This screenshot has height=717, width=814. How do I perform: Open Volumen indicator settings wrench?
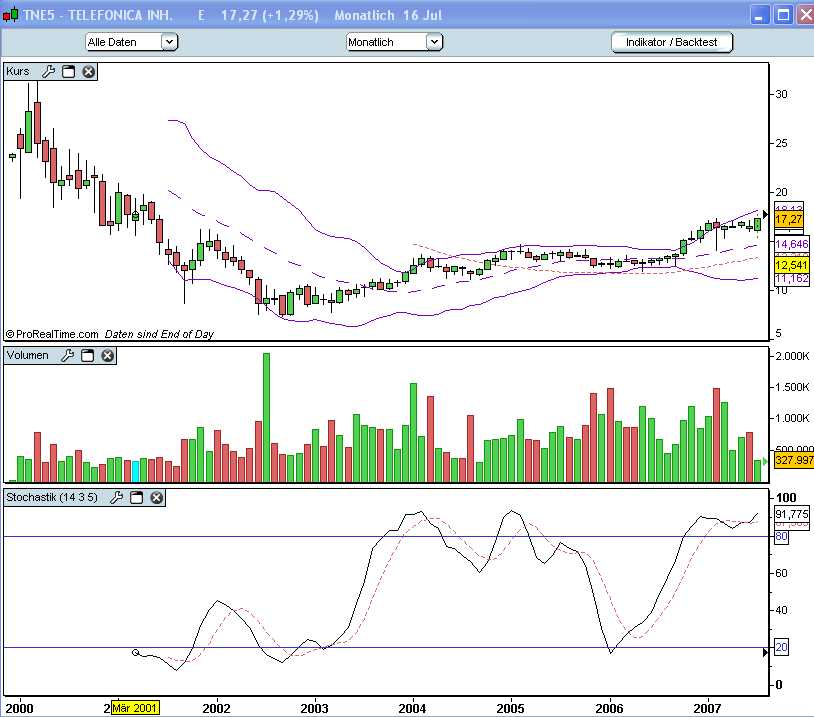click(x=68, y=355)
